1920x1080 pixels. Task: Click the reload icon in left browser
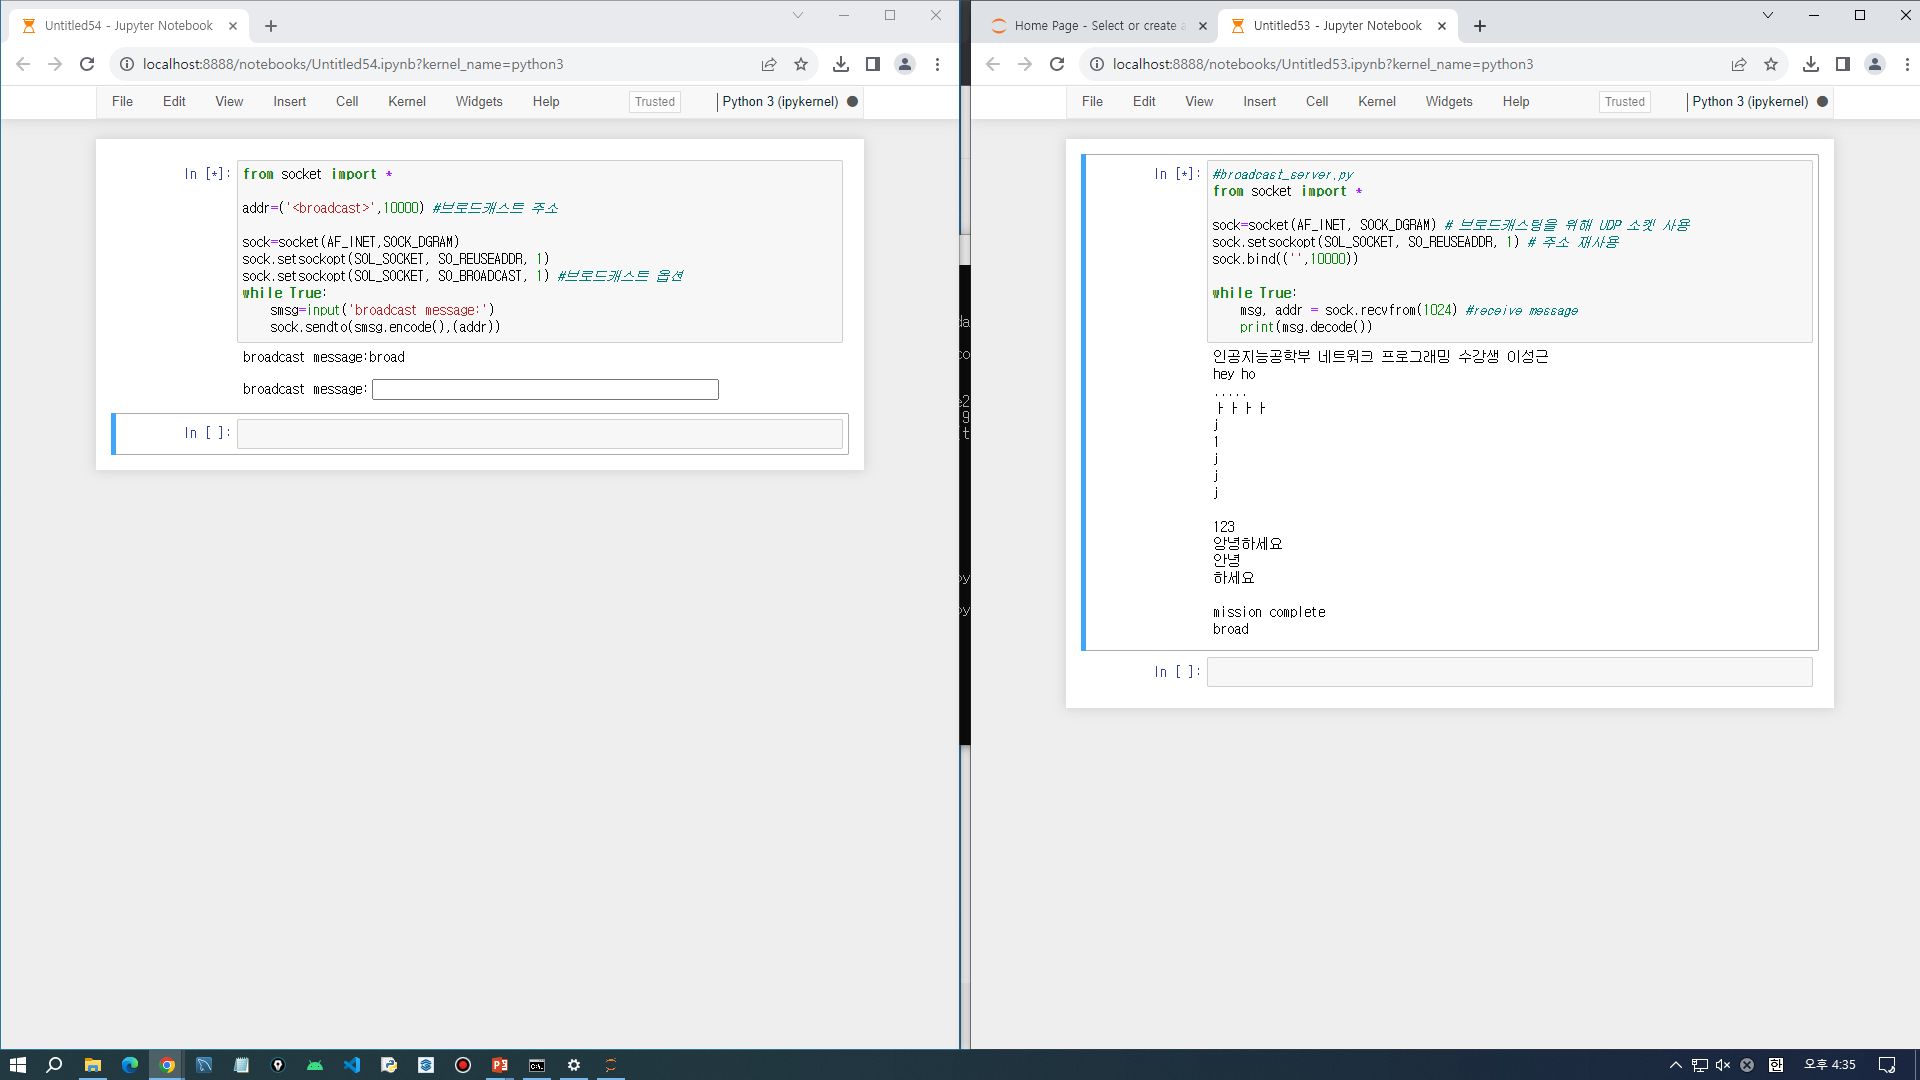[x=87, y=64]
